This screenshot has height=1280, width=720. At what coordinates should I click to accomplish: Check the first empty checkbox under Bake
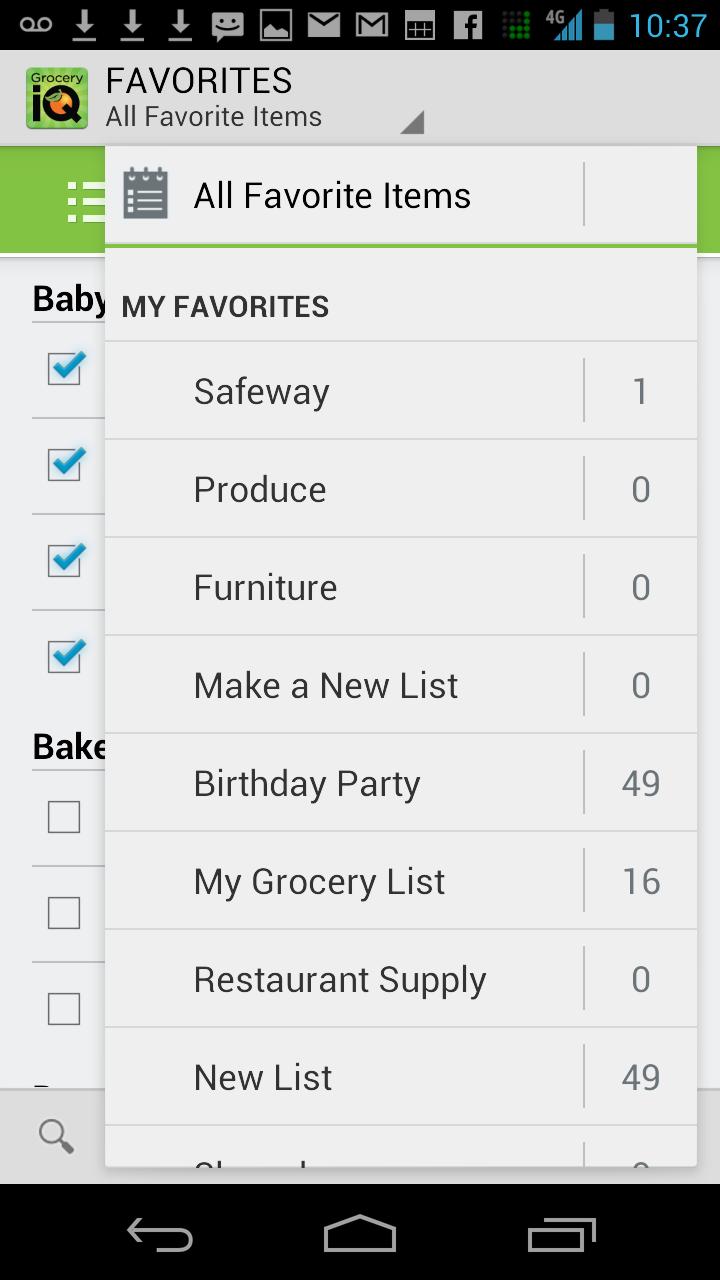(x=64, y=817)
